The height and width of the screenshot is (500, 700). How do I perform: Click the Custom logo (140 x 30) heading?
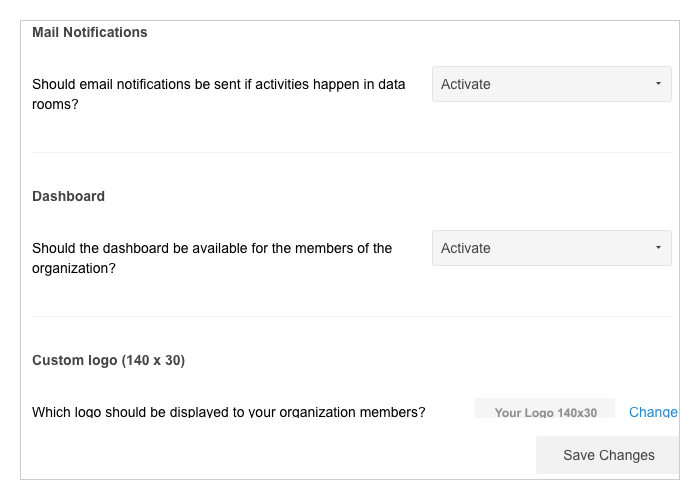pyautogui.click(x=108, y=360)
